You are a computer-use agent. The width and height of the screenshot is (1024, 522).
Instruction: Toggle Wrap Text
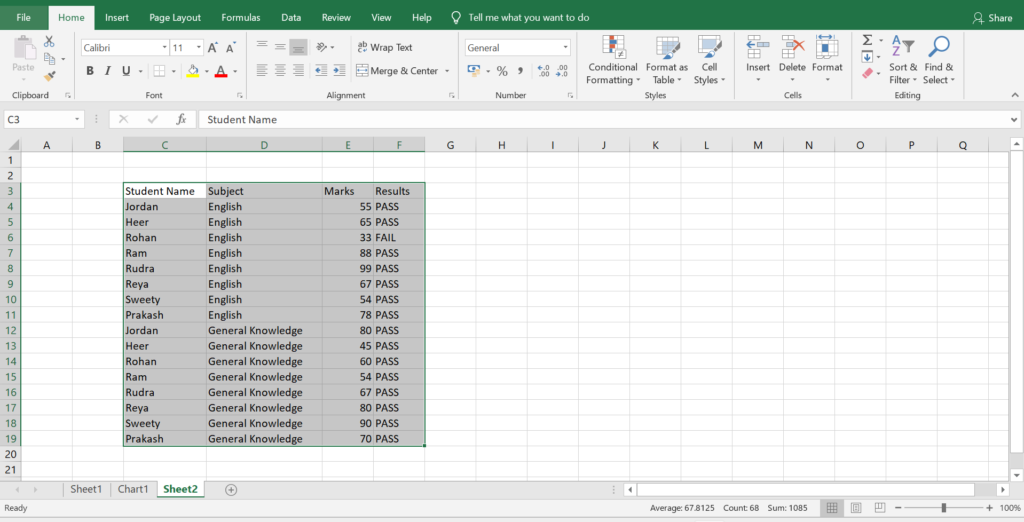point(385,47)
